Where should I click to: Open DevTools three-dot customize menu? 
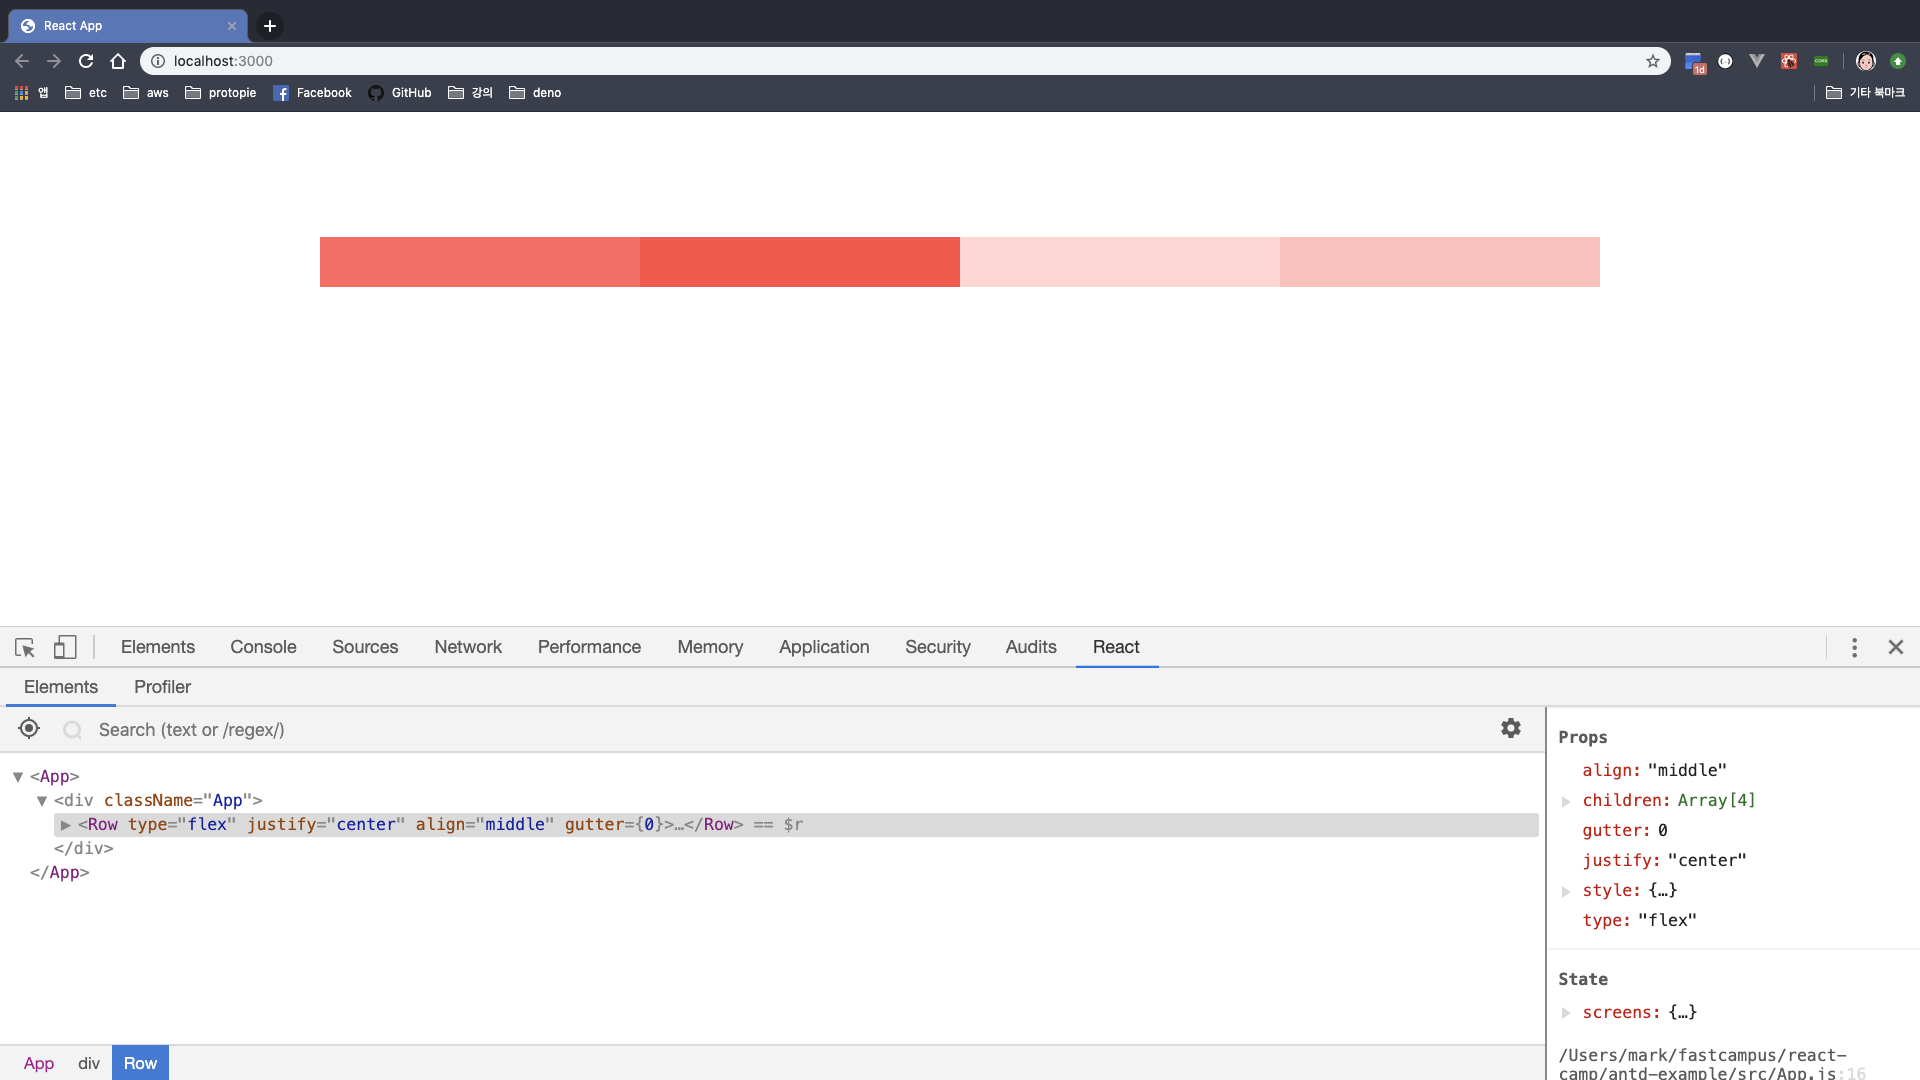tap(1854, 648)
